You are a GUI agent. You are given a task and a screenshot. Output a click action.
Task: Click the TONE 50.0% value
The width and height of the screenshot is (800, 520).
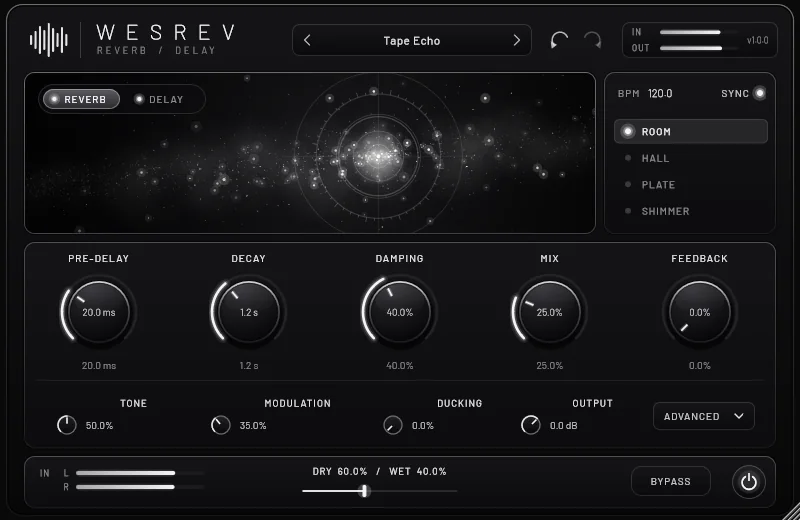pyautogui.click(x=99, y=426)
